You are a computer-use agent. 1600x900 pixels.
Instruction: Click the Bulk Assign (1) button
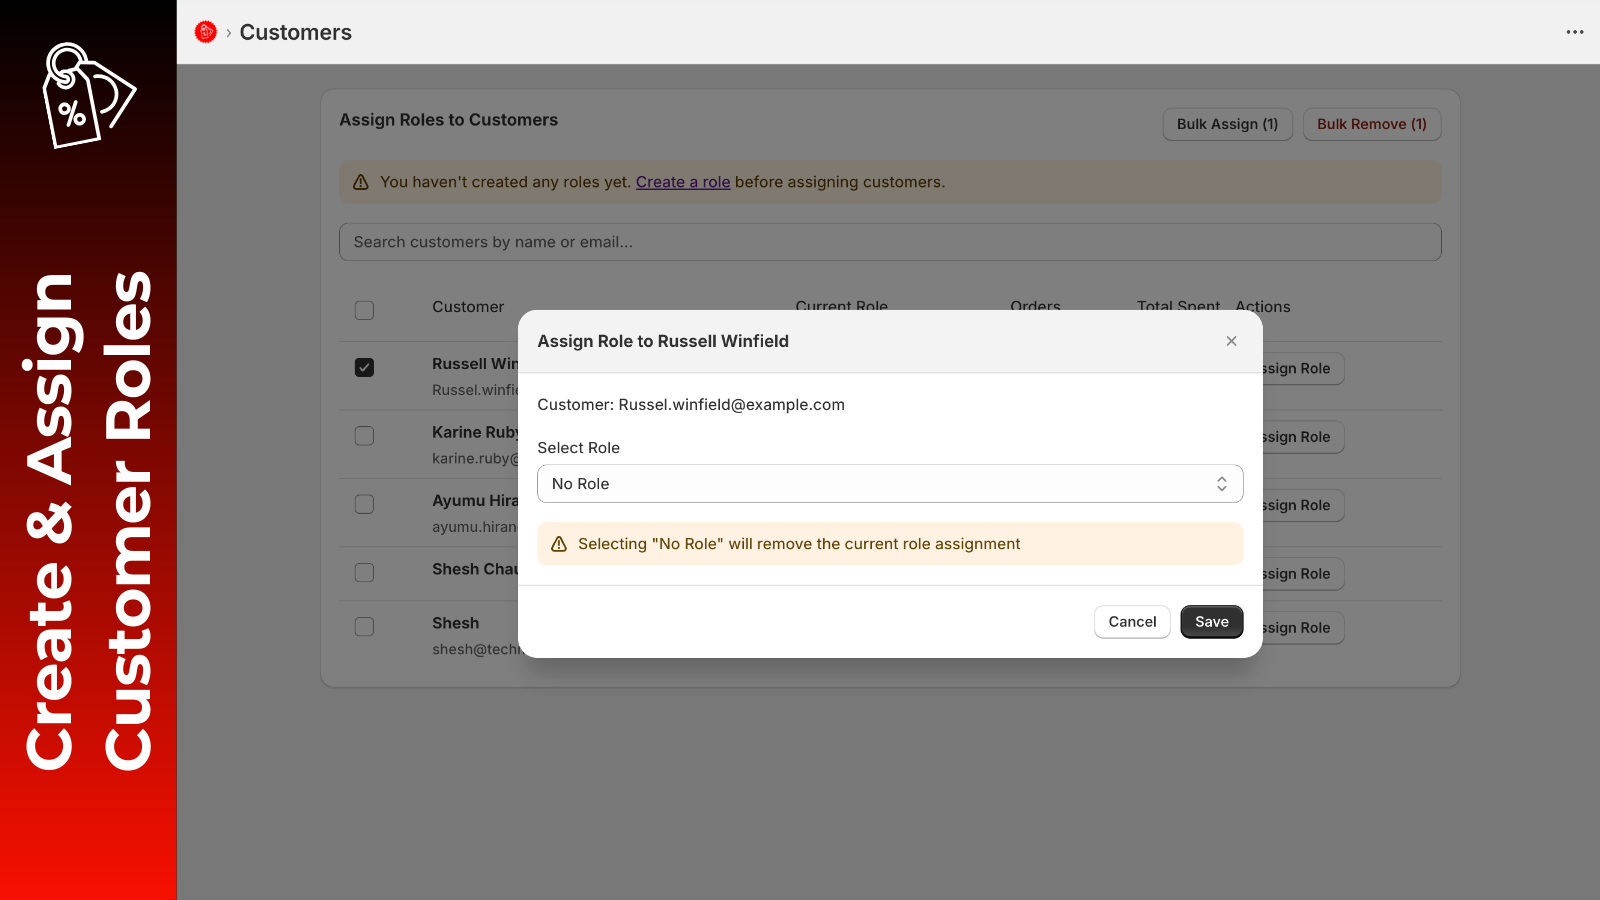click(x=1227, y=124)
